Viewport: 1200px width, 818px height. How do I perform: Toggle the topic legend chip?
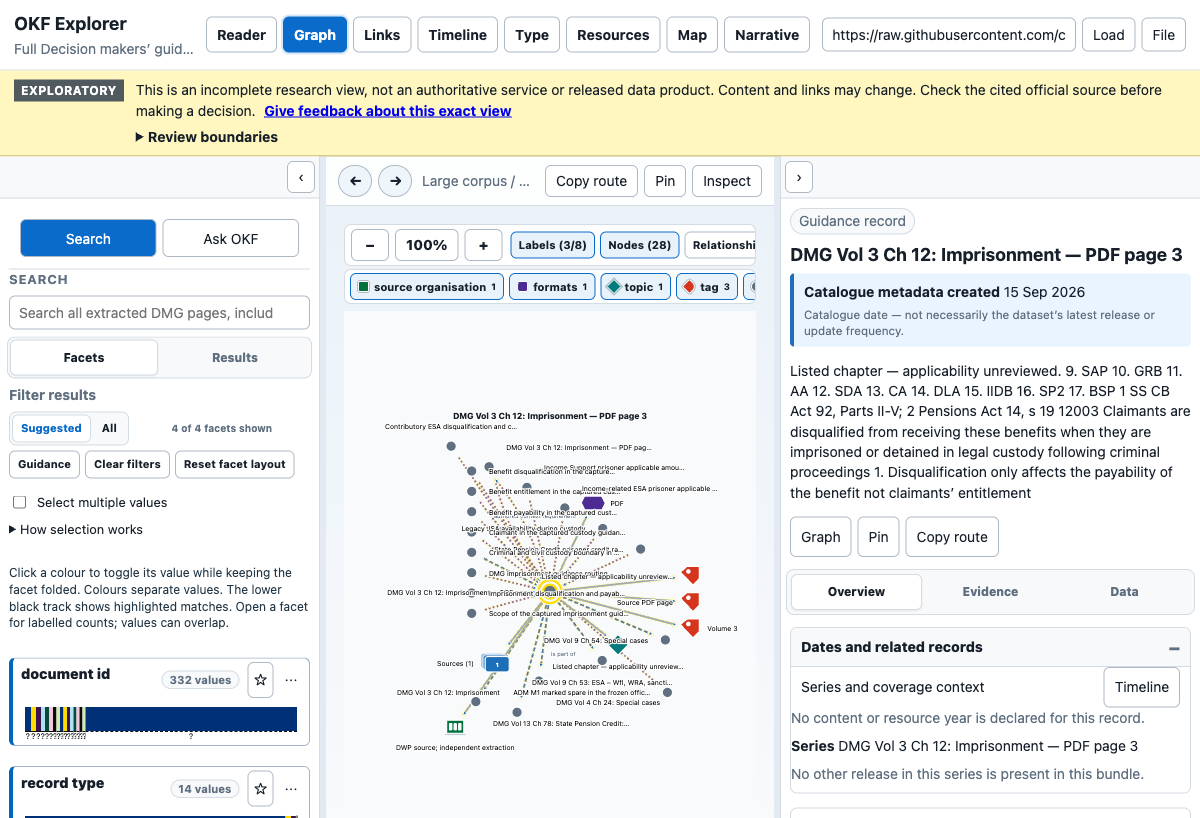point(635,287)
